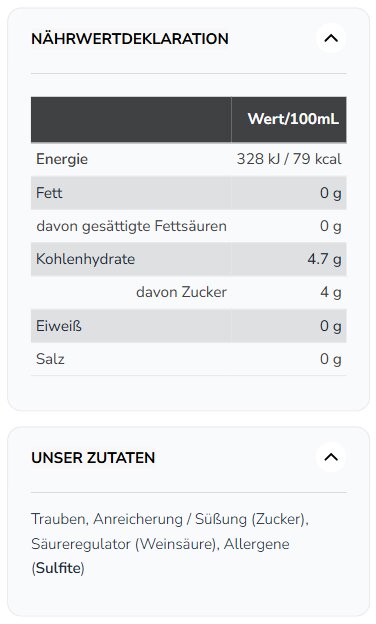Image resolution: width=376 pixels, height=624 pixels.
Task: Select the 4.7 g Kohlenhydrate value
Action: (x=324, y=259)
